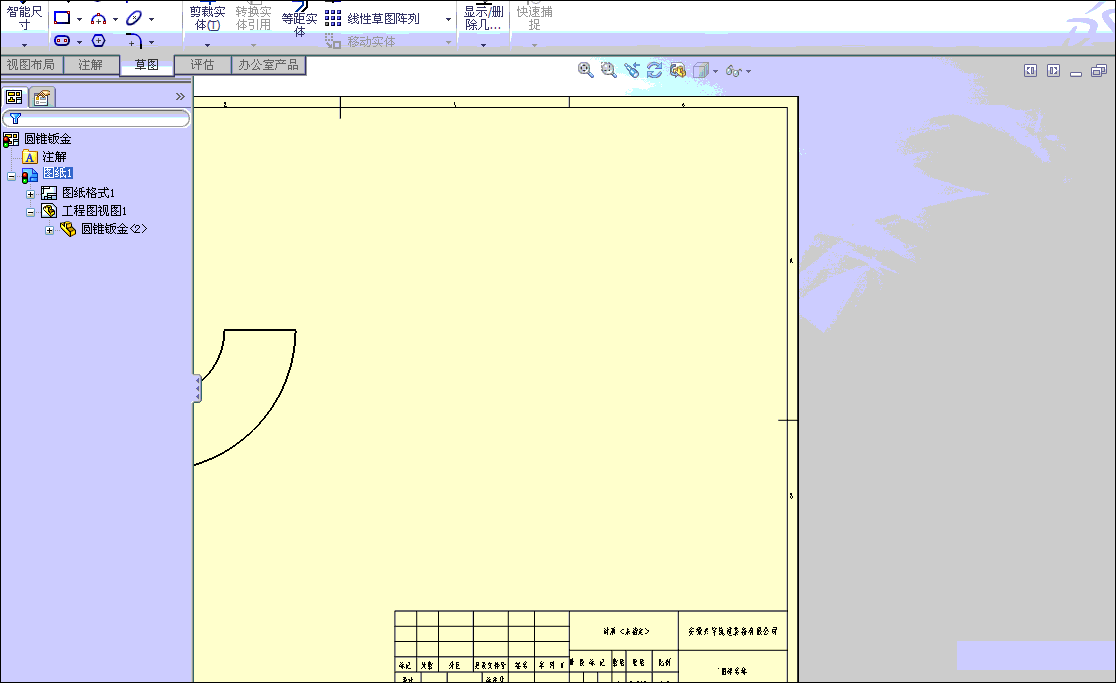
Task: Open the Hide/Show Items dropdown arrow
Action: pos(748,71)
